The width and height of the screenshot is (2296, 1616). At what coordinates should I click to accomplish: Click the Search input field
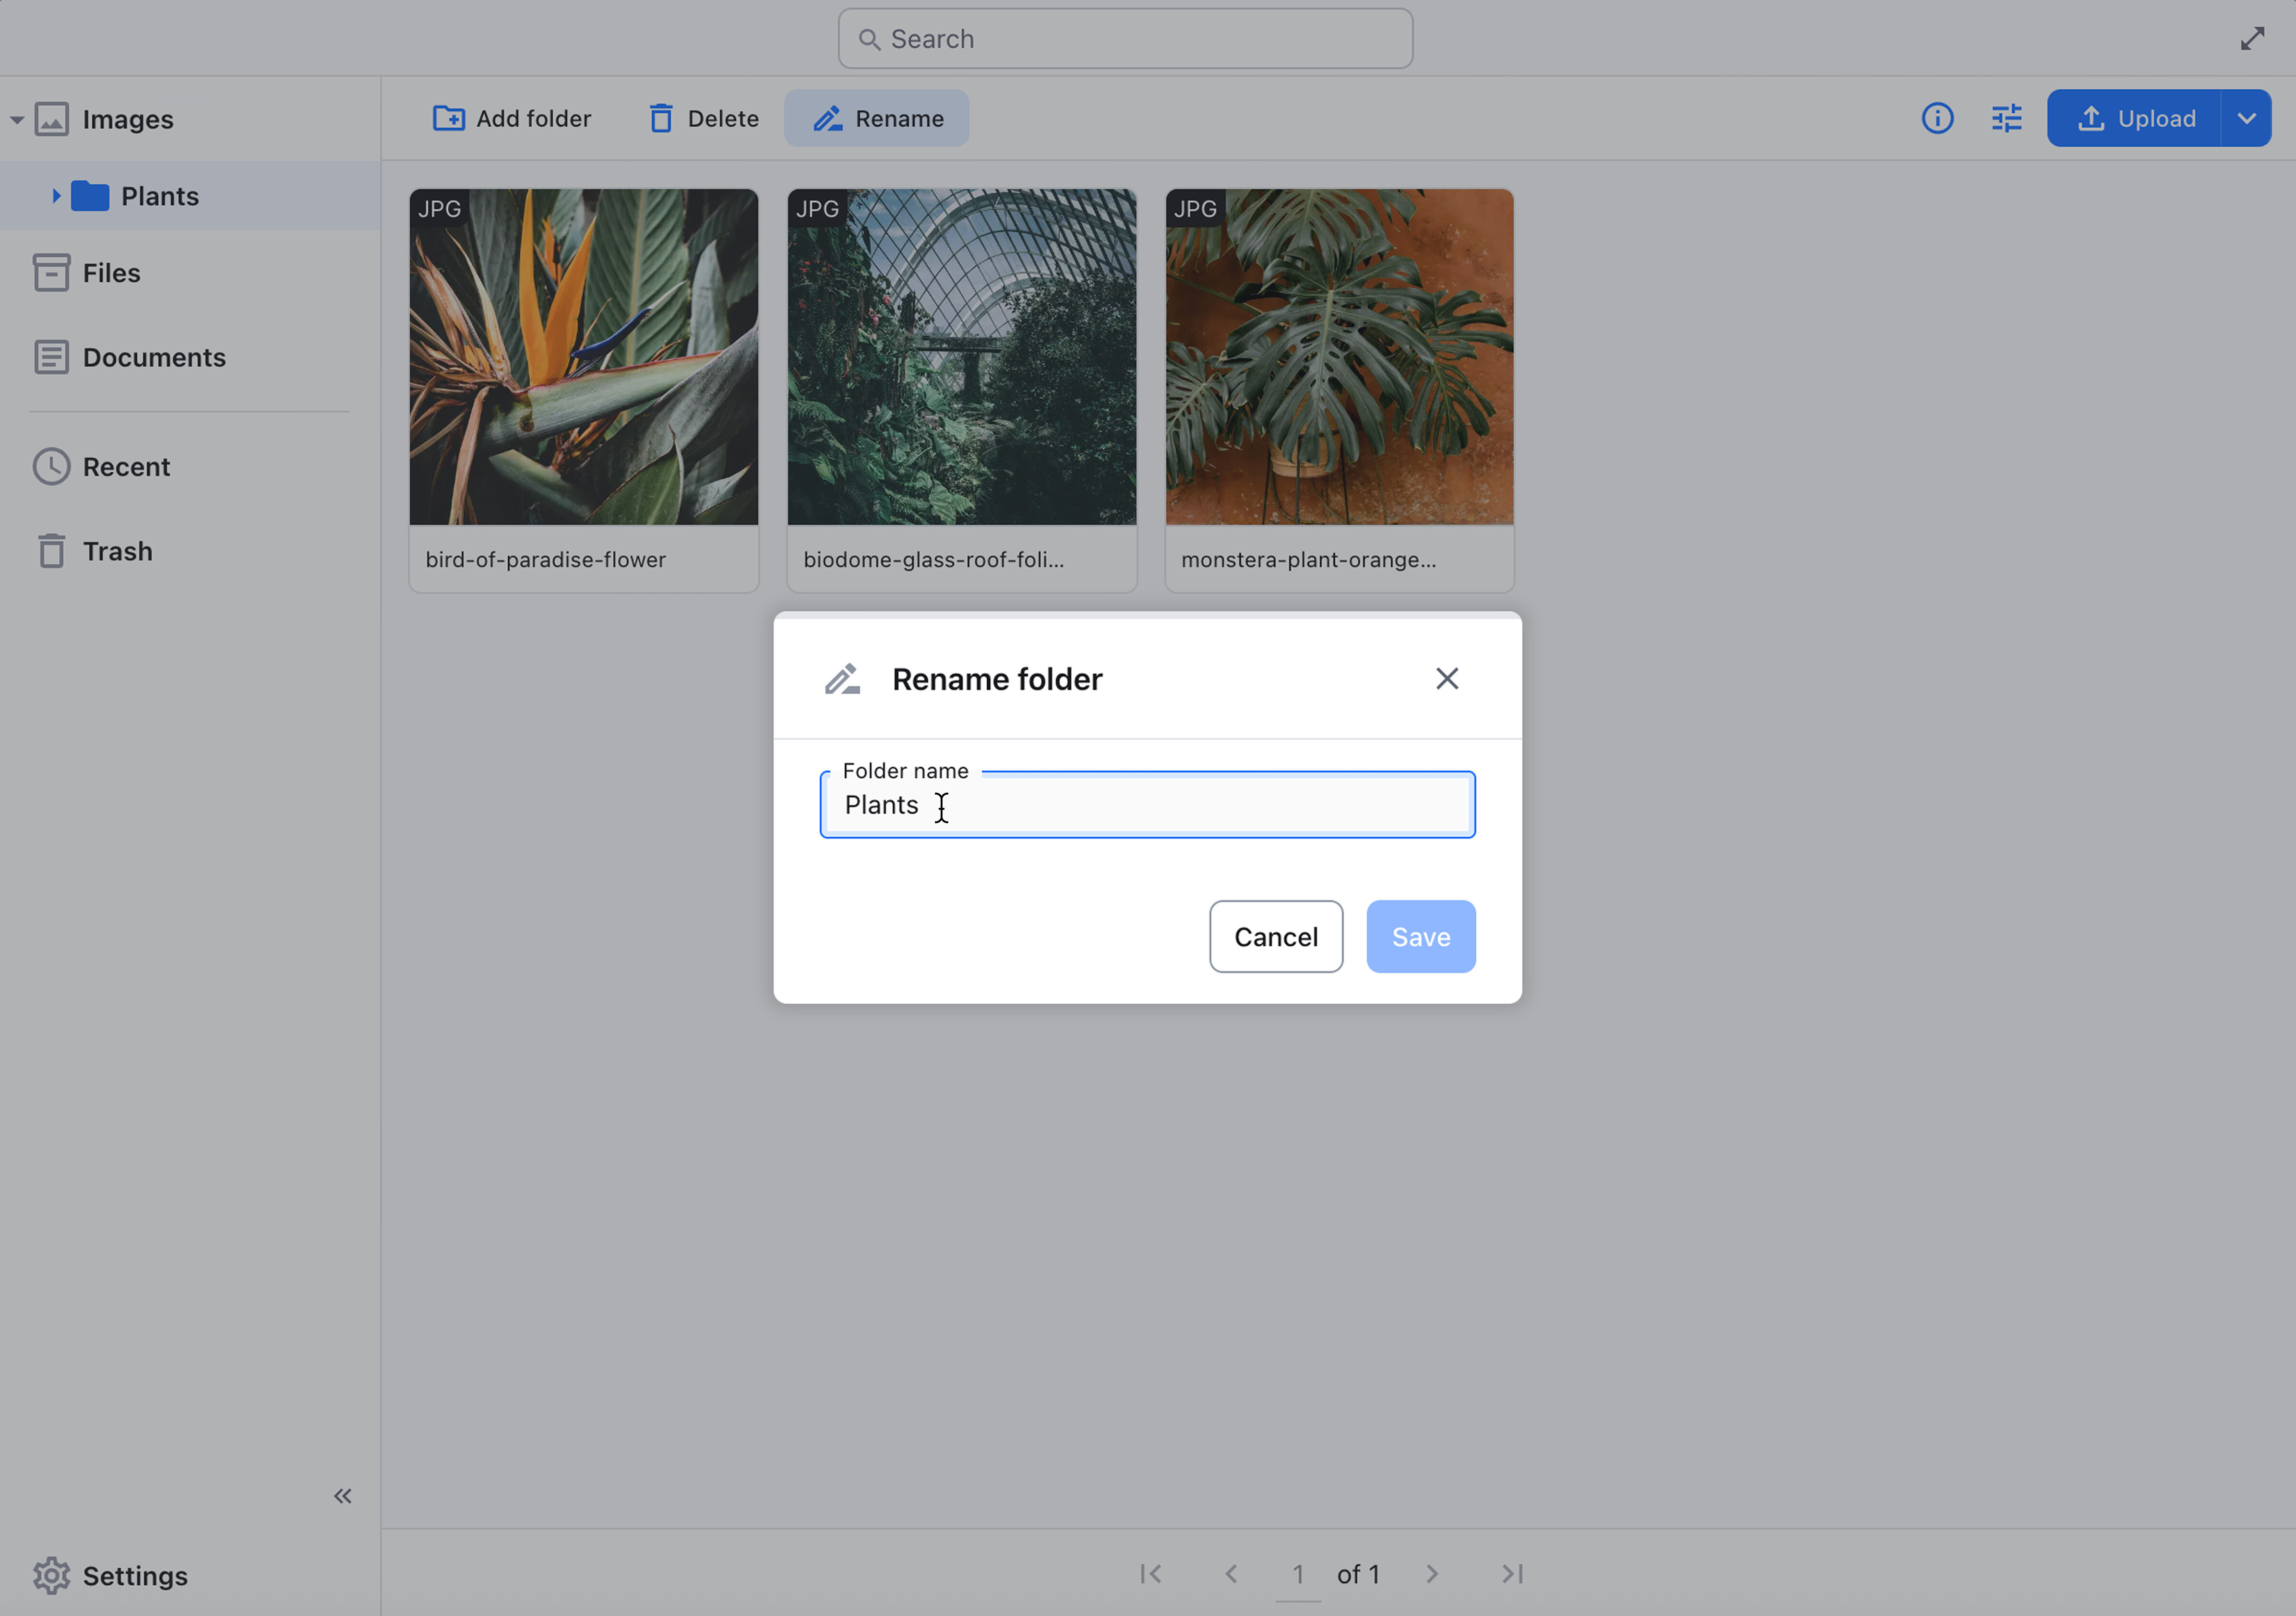pos(1125,39)
